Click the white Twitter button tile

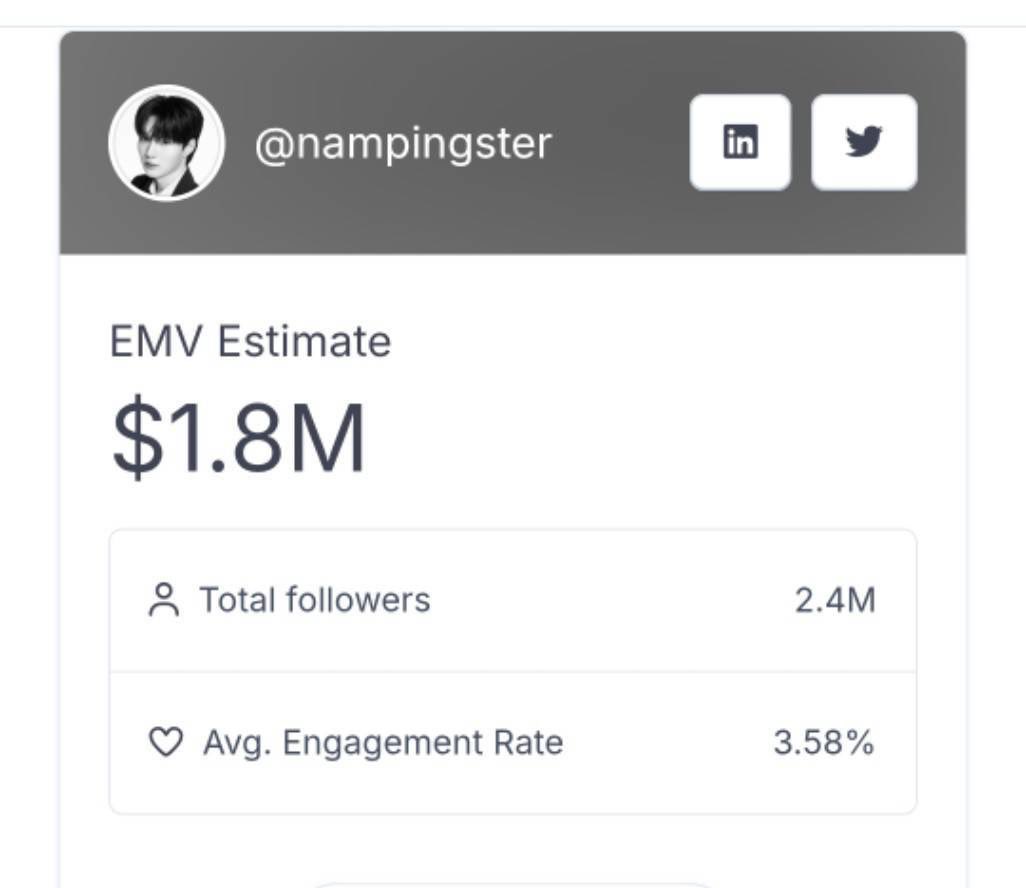pos(864,142)
